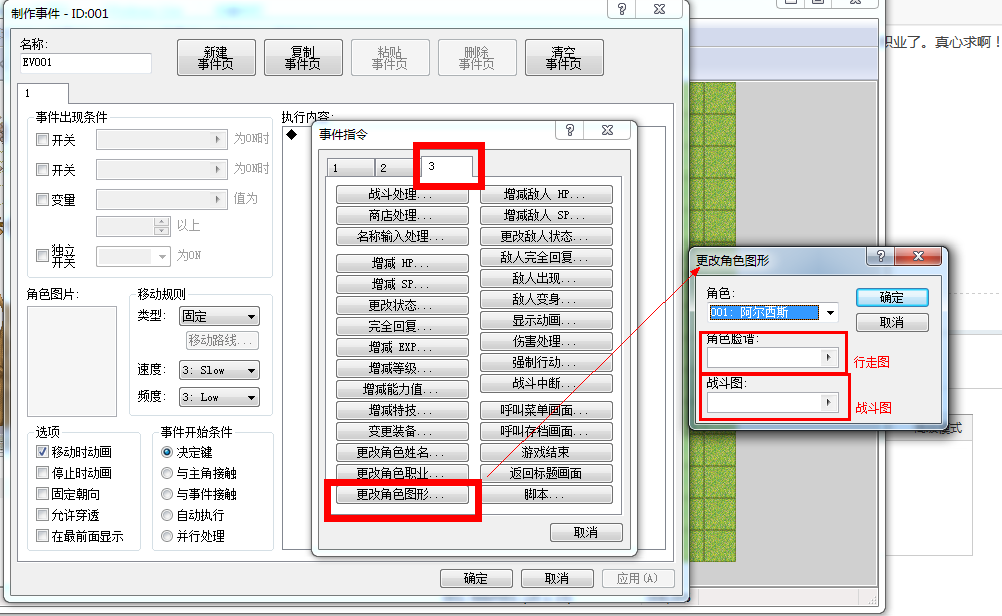Open first 开关 selector arrow
Viewport: 1002px width, 616px height.
(x=218, y=139)
